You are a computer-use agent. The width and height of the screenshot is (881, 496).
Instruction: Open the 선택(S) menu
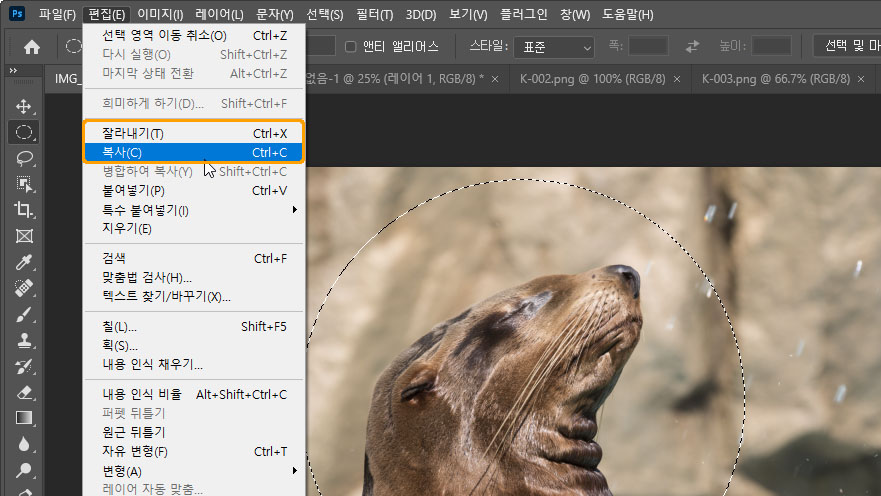click(x=325, y=15)
